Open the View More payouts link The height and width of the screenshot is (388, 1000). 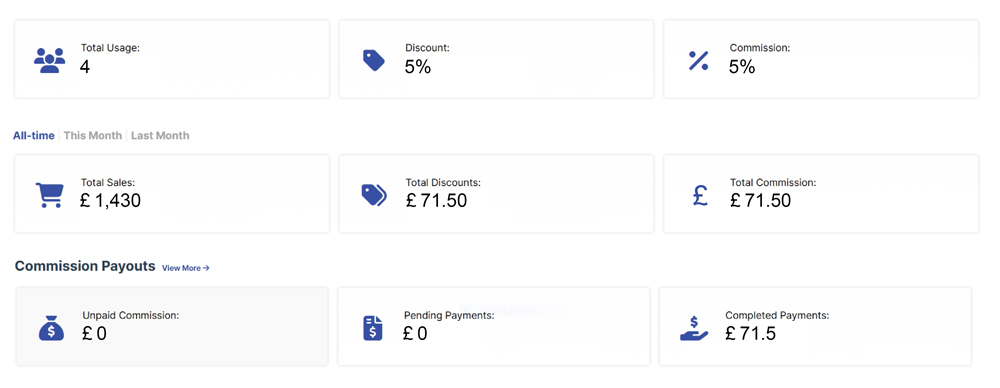point(186,268)
